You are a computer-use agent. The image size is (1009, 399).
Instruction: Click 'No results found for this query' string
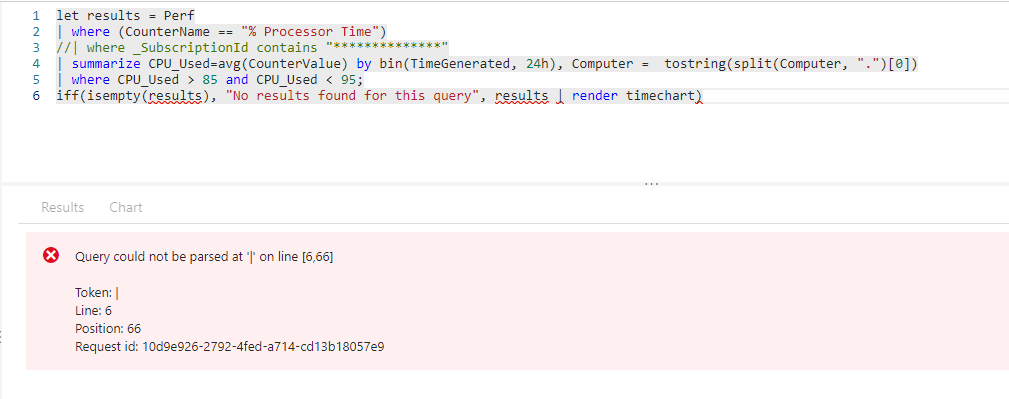point(354,96)
